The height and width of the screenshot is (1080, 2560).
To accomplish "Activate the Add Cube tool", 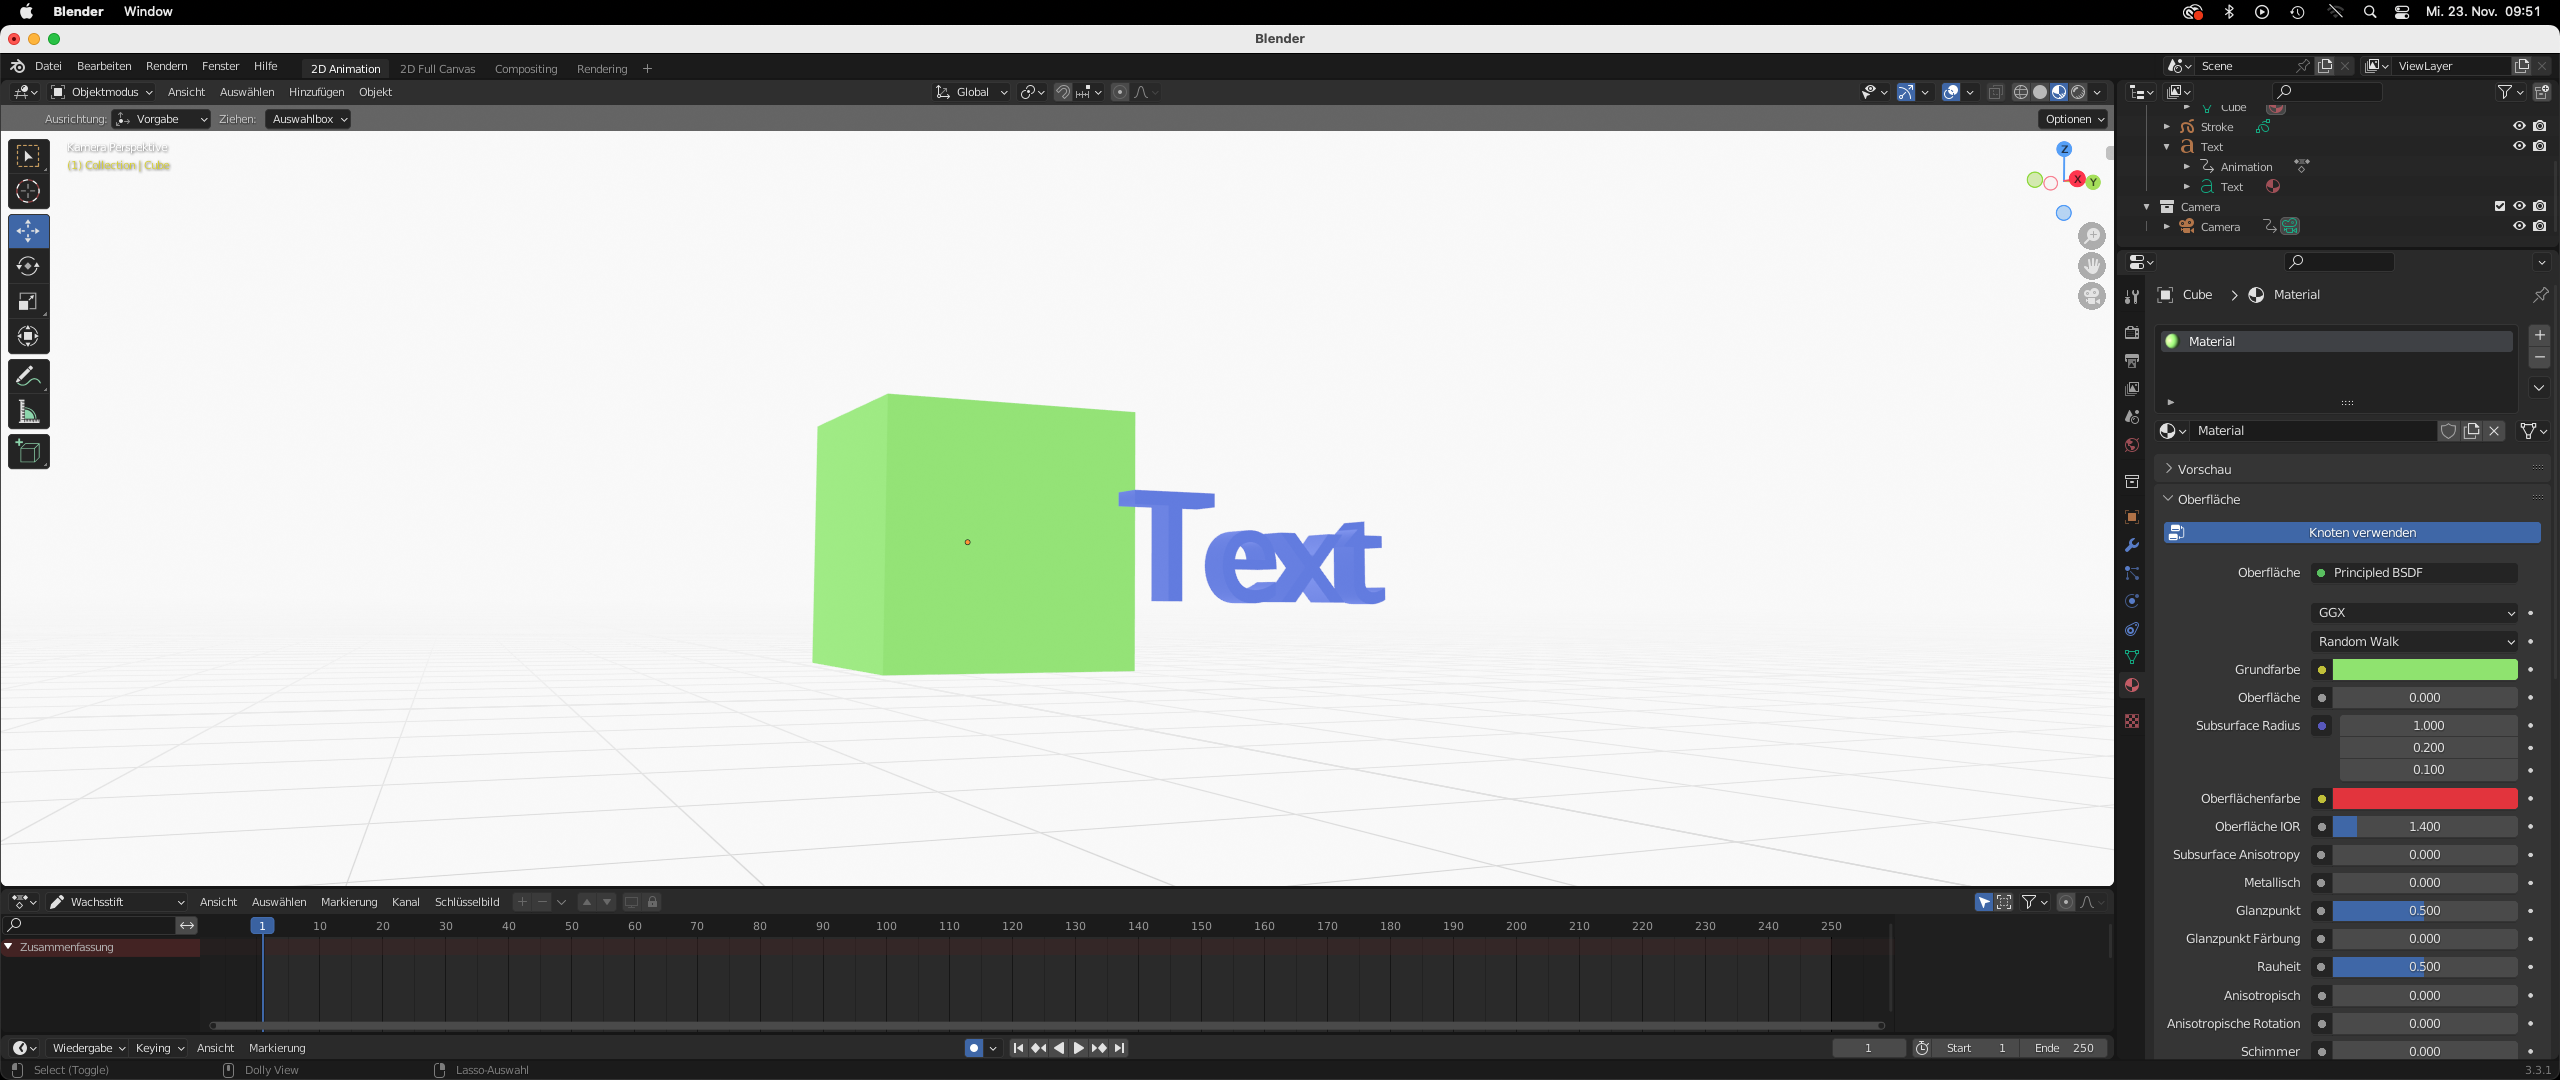I will 28,452.
